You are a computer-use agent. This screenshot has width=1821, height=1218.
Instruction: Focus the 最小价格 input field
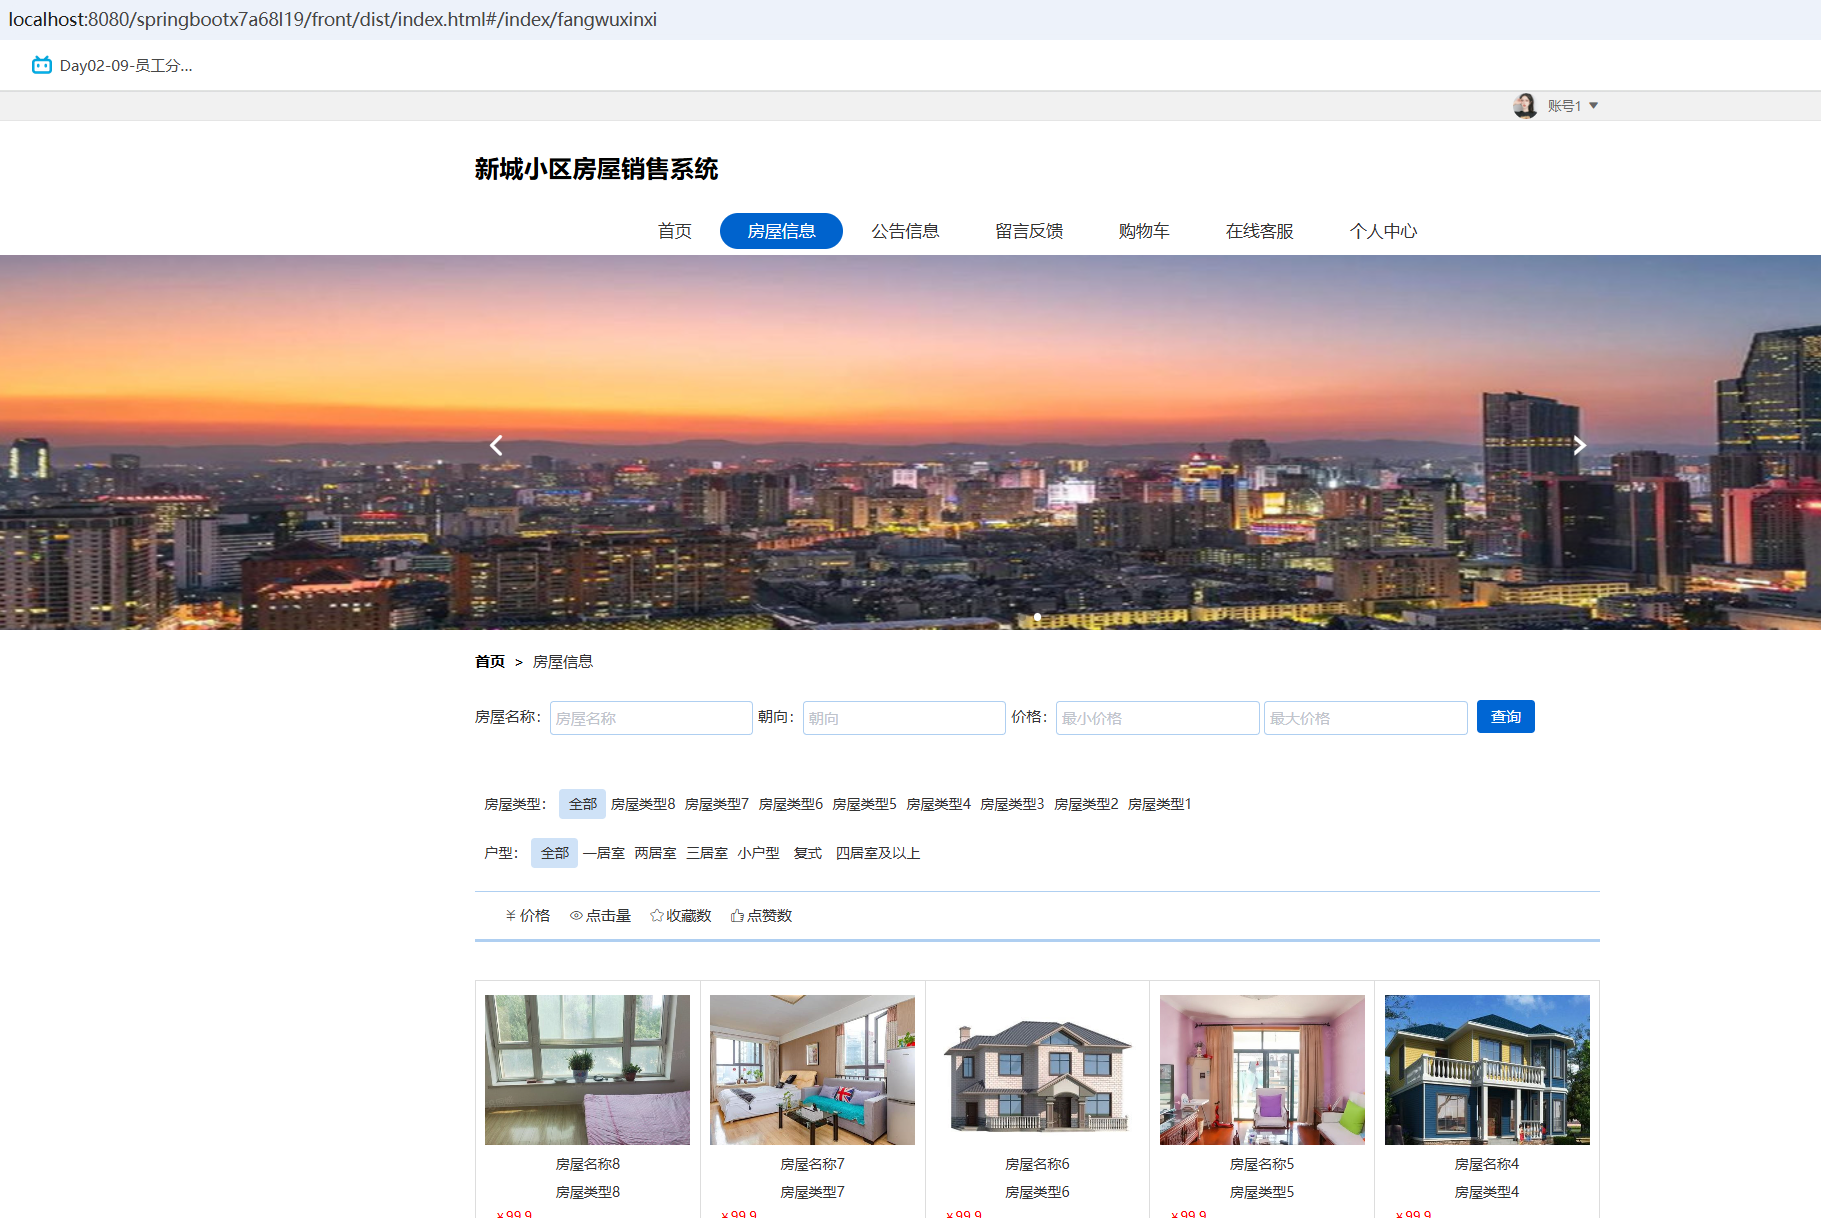1157,718
